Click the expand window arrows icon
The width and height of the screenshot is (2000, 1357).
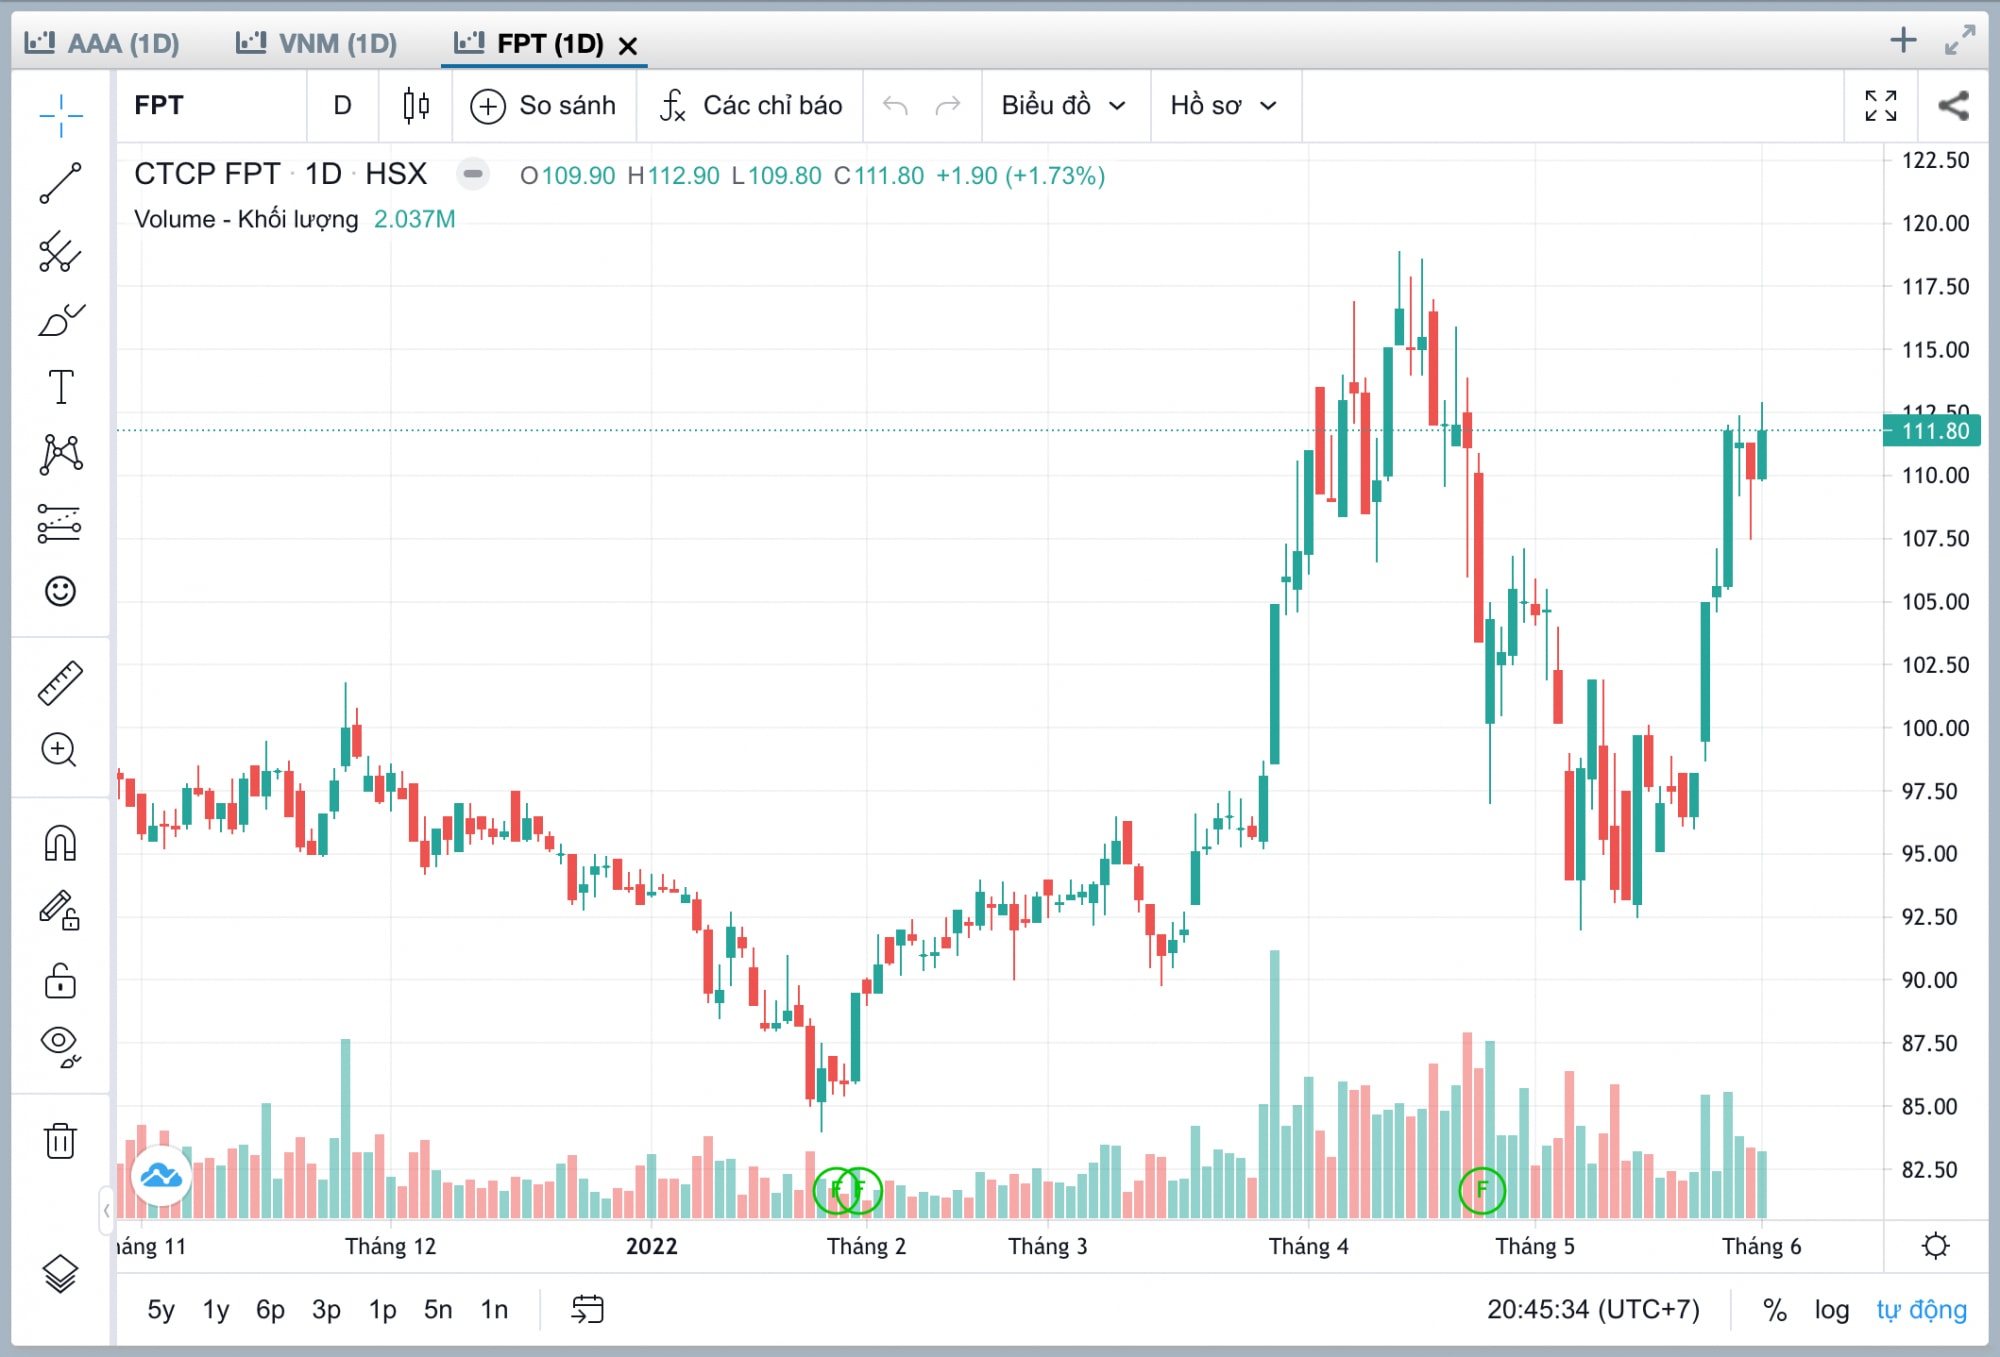pyautogui.click(x=1960, y=40)
